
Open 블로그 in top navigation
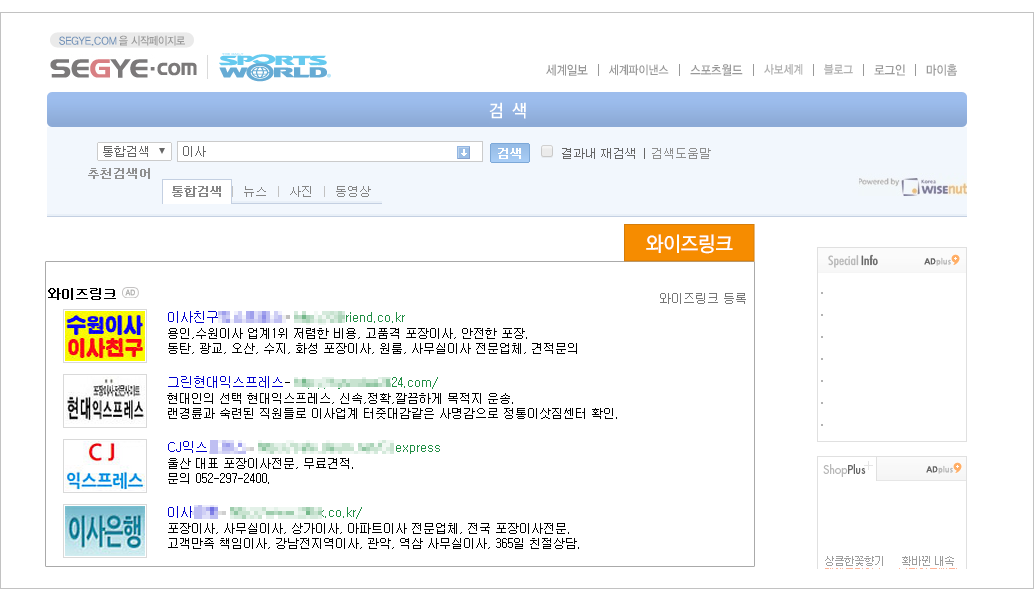click(838, 70)
